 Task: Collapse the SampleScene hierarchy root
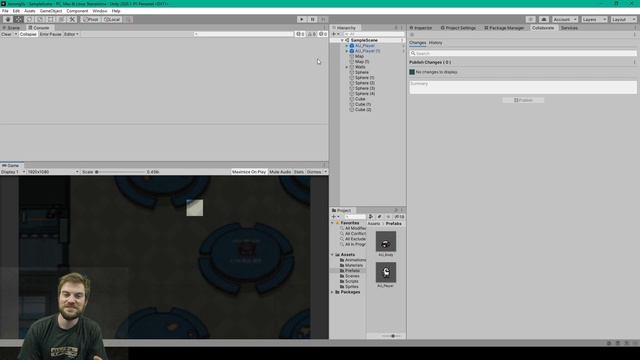click(342, 40)
